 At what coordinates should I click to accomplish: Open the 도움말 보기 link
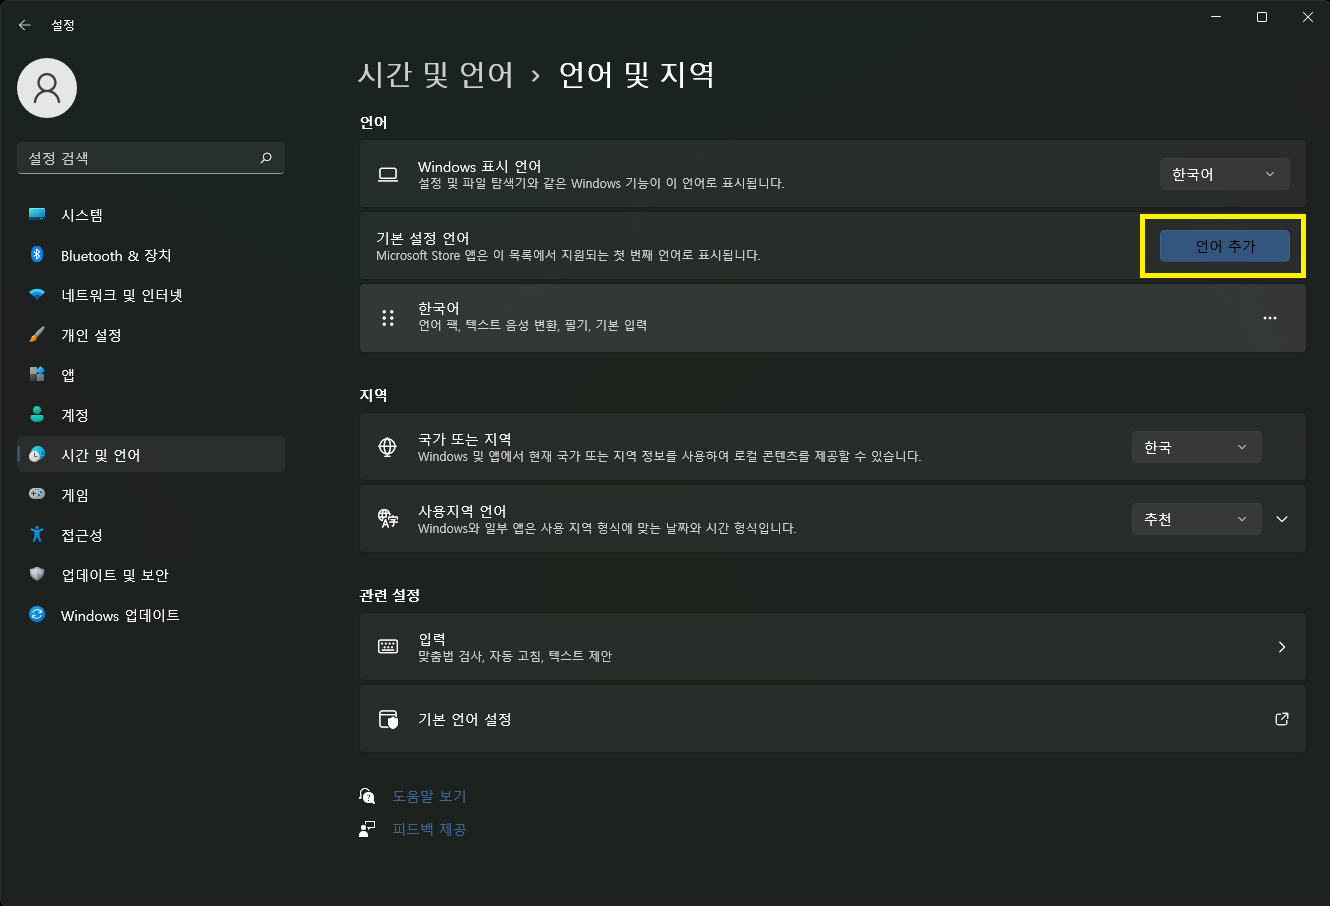click(x=430, y=795)
